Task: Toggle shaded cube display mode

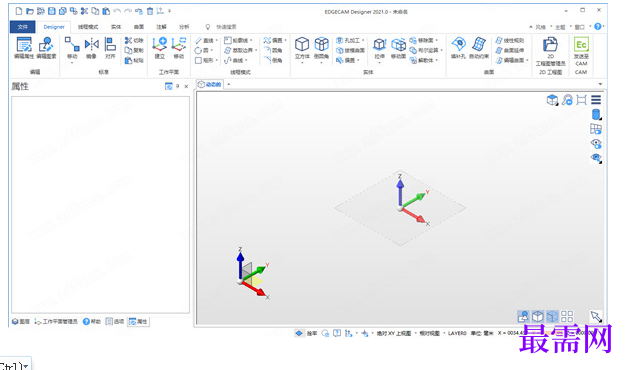Action: [552, 316]
